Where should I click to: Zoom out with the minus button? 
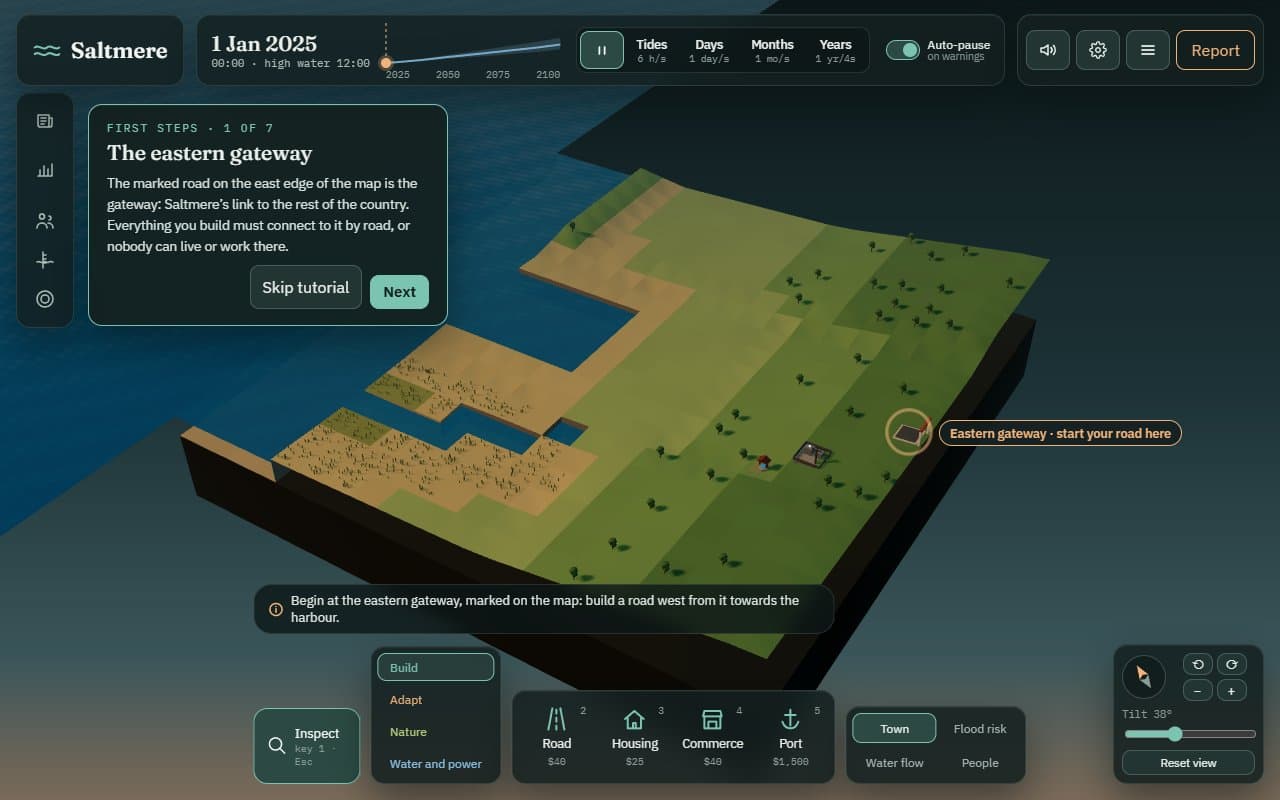click(x=1198, y=691)
